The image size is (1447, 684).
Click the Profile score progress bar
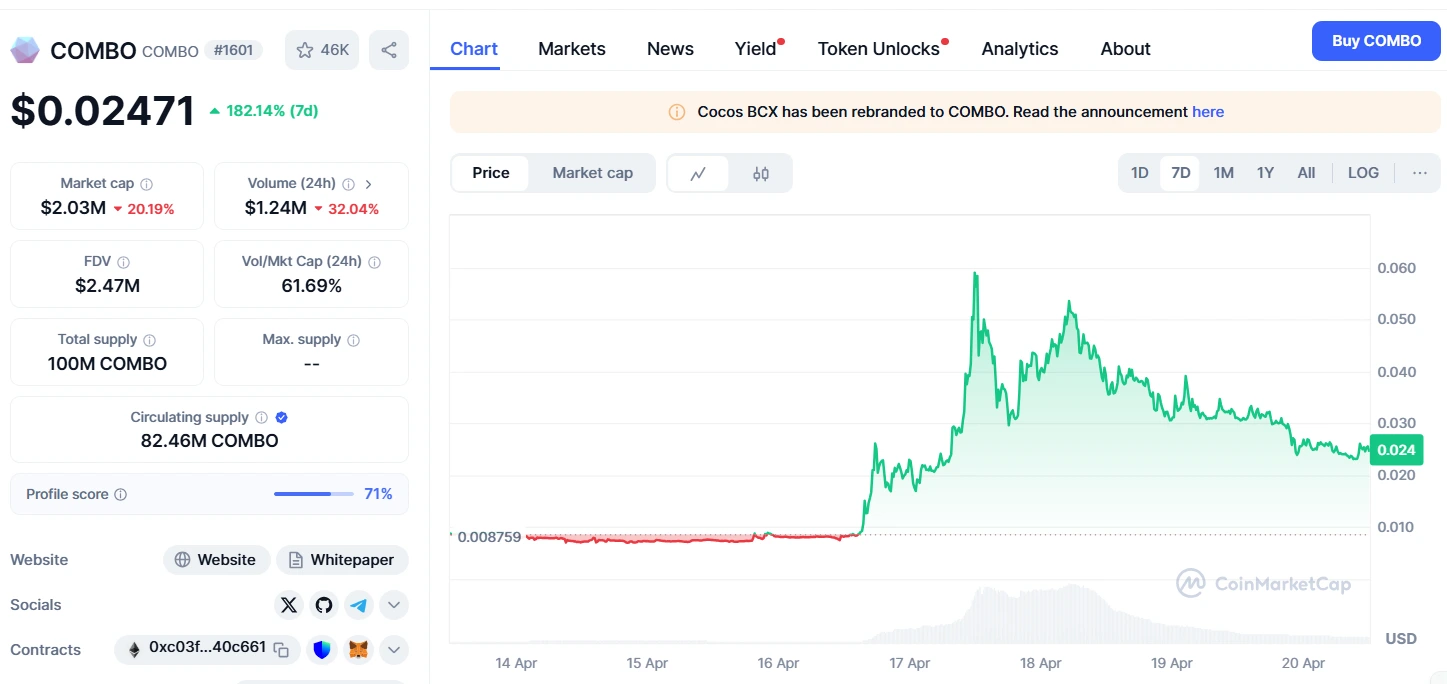313,494
